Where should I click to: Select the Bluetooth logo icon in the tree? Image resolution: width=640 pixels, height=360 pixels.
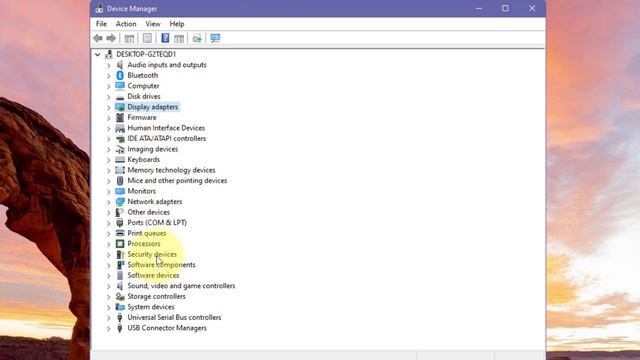pyautogui.click(x=120, y=76)
